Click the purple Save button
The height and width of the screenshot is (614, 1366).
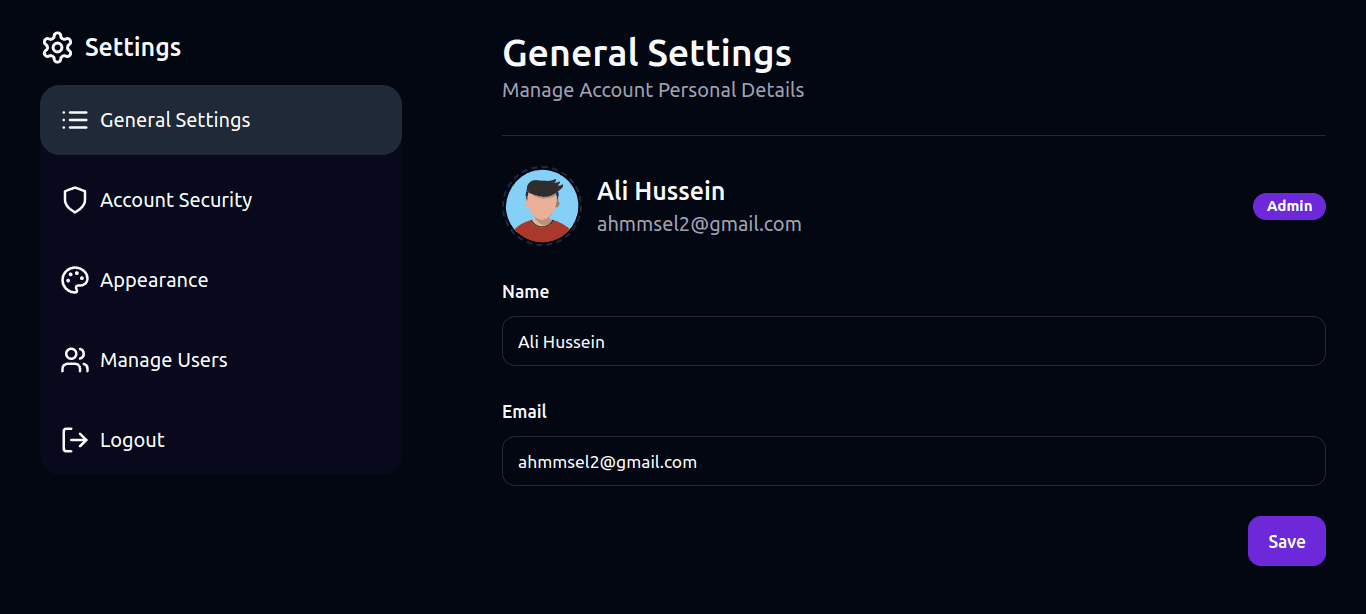tap(1287, 541)
